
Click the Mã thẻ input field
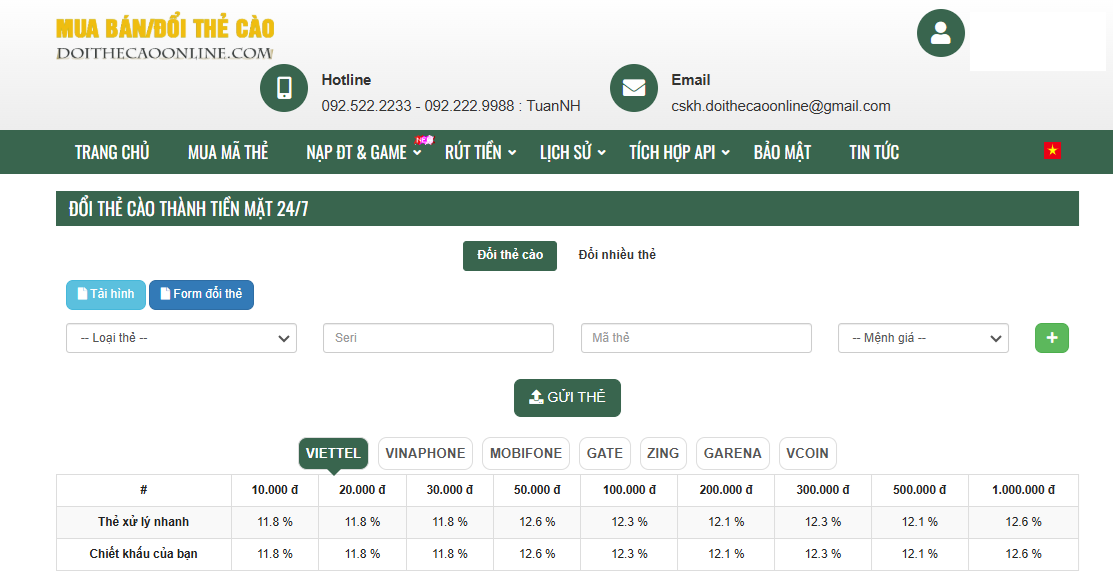(696, 338)
